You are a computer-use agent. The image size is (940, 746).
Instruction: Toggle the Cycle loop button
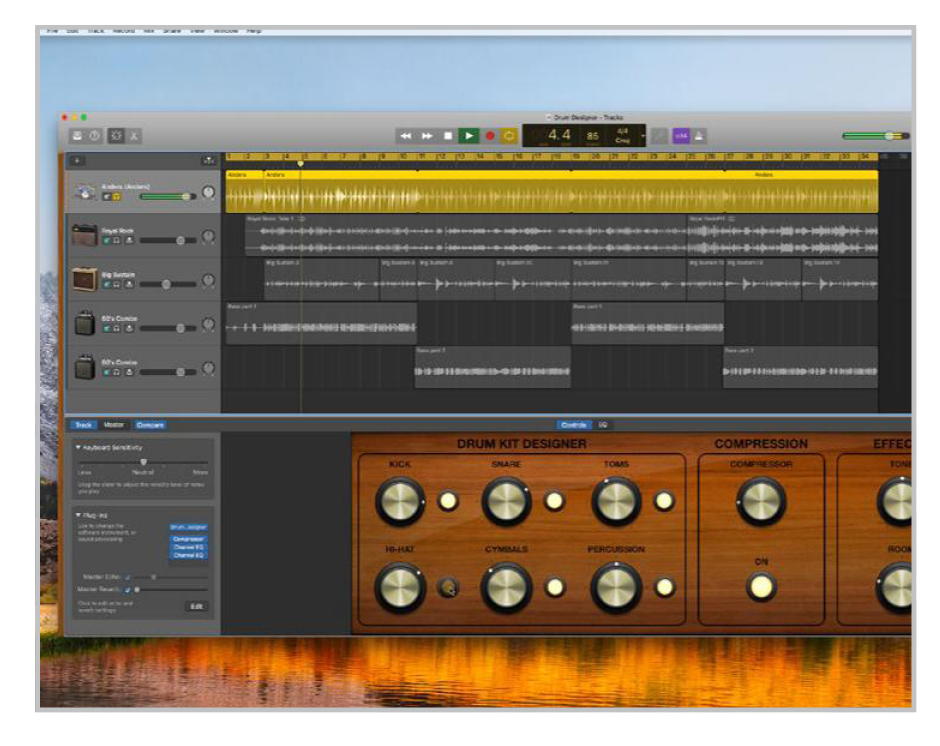(509, 135)
